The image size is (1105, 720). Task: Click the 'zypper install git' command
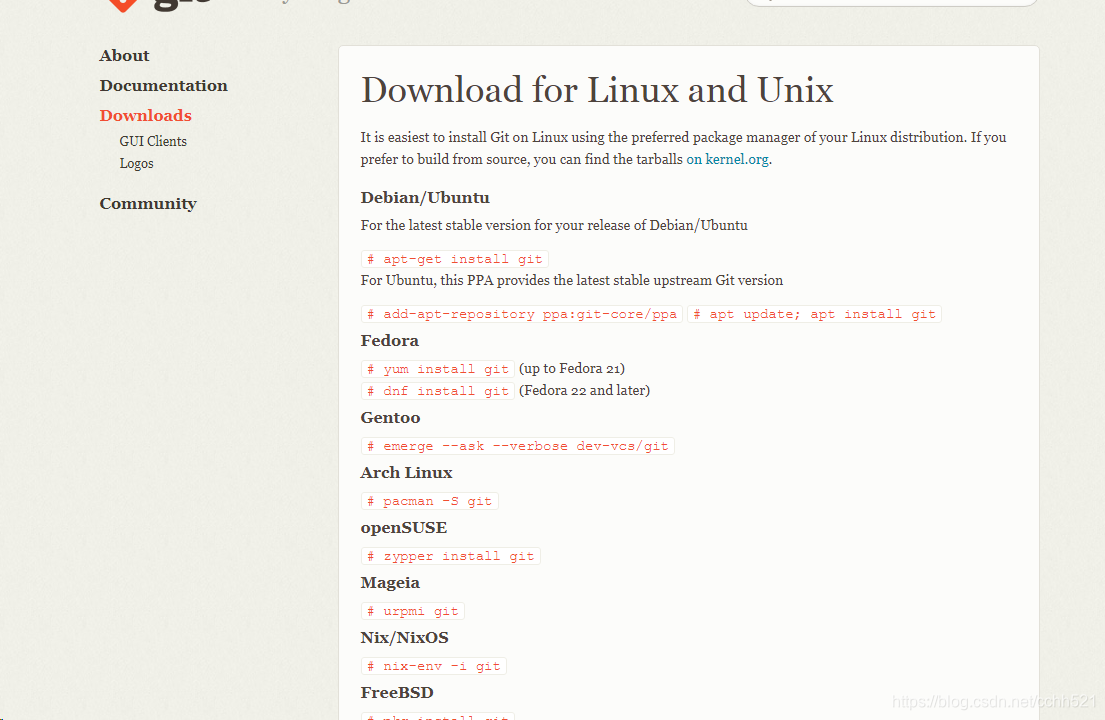pyautogui.click(x=450, y=556)
